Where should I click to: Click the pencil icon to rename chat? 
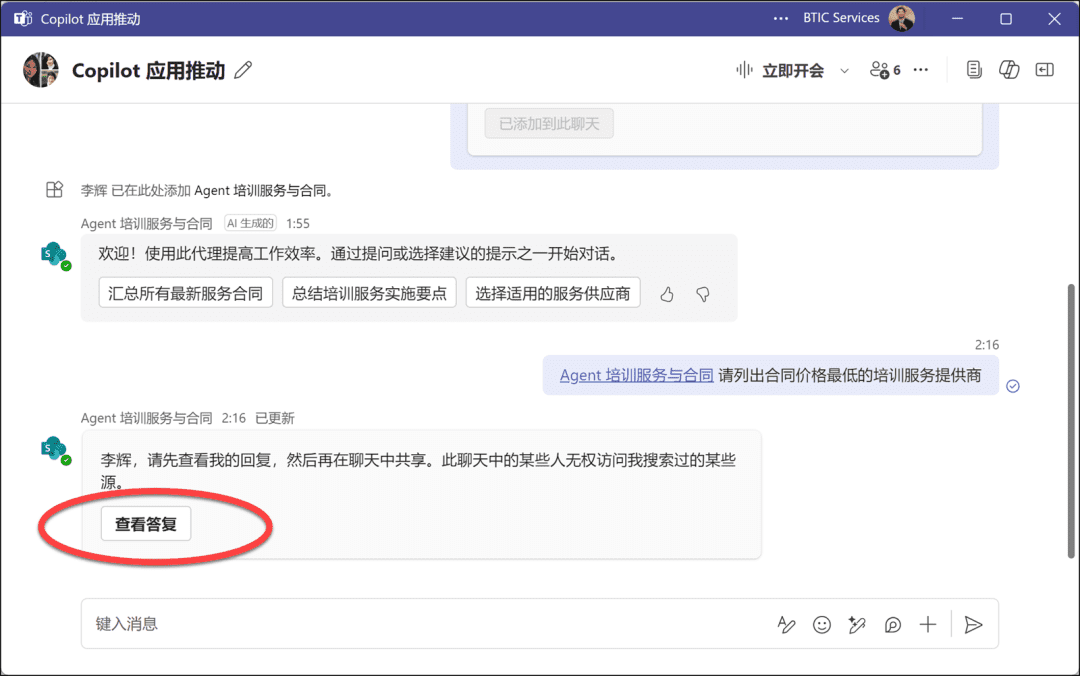[x=243, y=71]
